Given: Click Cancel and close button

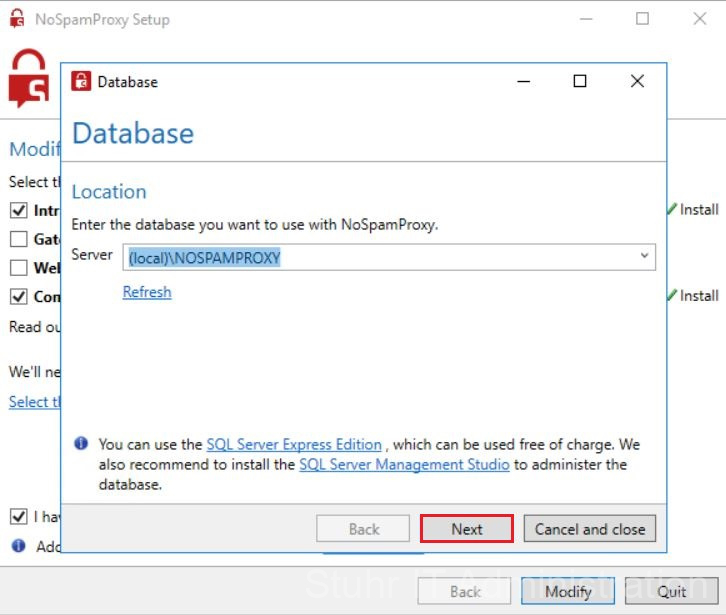Looking at the screenshot, I should click(x=590, y=528).
